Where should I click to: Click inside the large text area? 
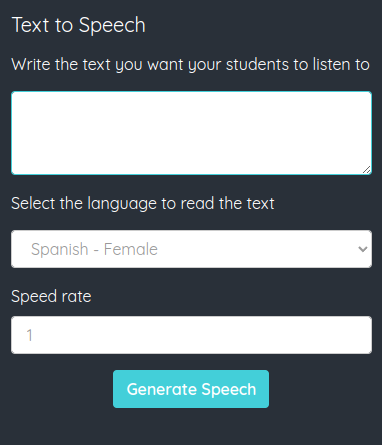point(191,133)
